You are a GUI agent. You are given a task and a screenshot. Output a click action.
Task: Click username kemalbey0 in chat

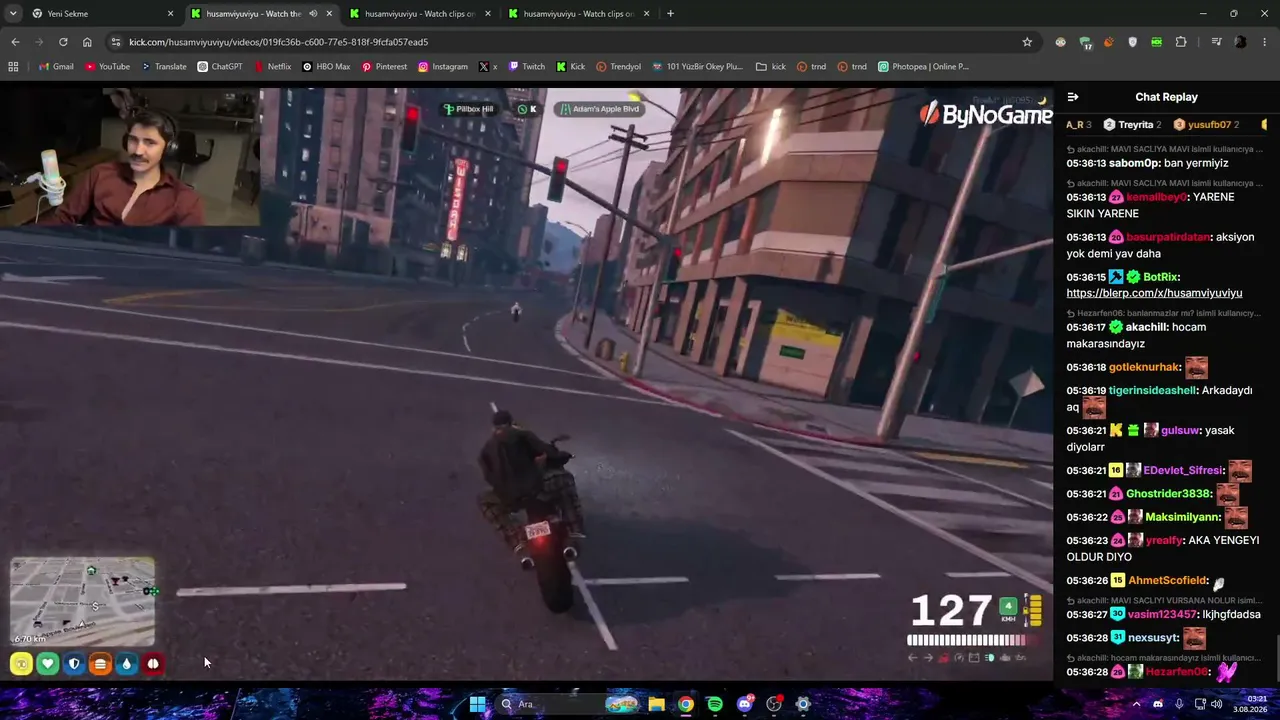pos(1157,197)
